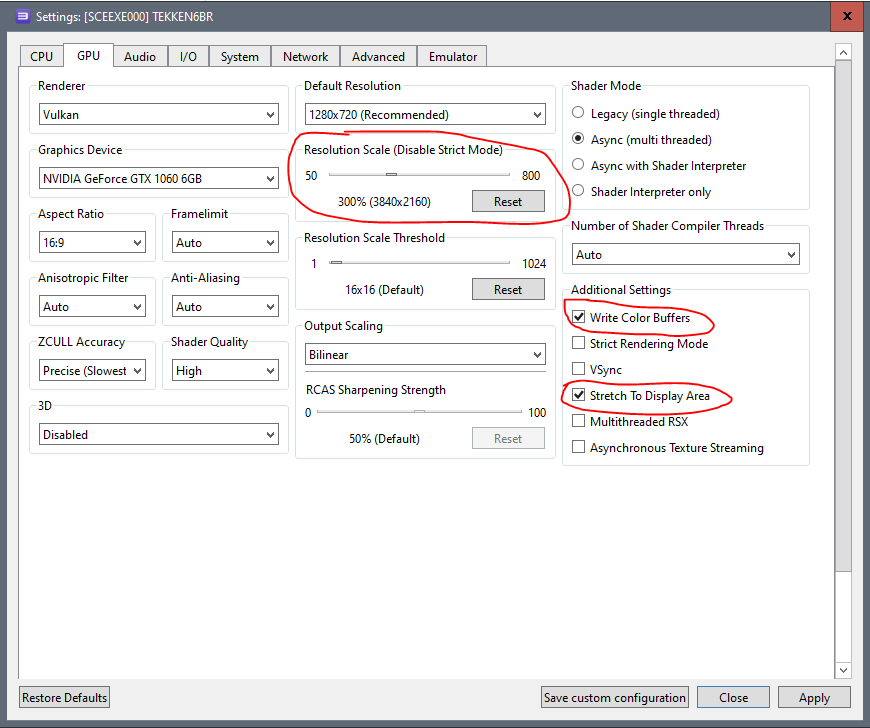This screenshot has height=728, width=870.
Task: Click the Resolution Scale slider handle
Action: [391, 176]
